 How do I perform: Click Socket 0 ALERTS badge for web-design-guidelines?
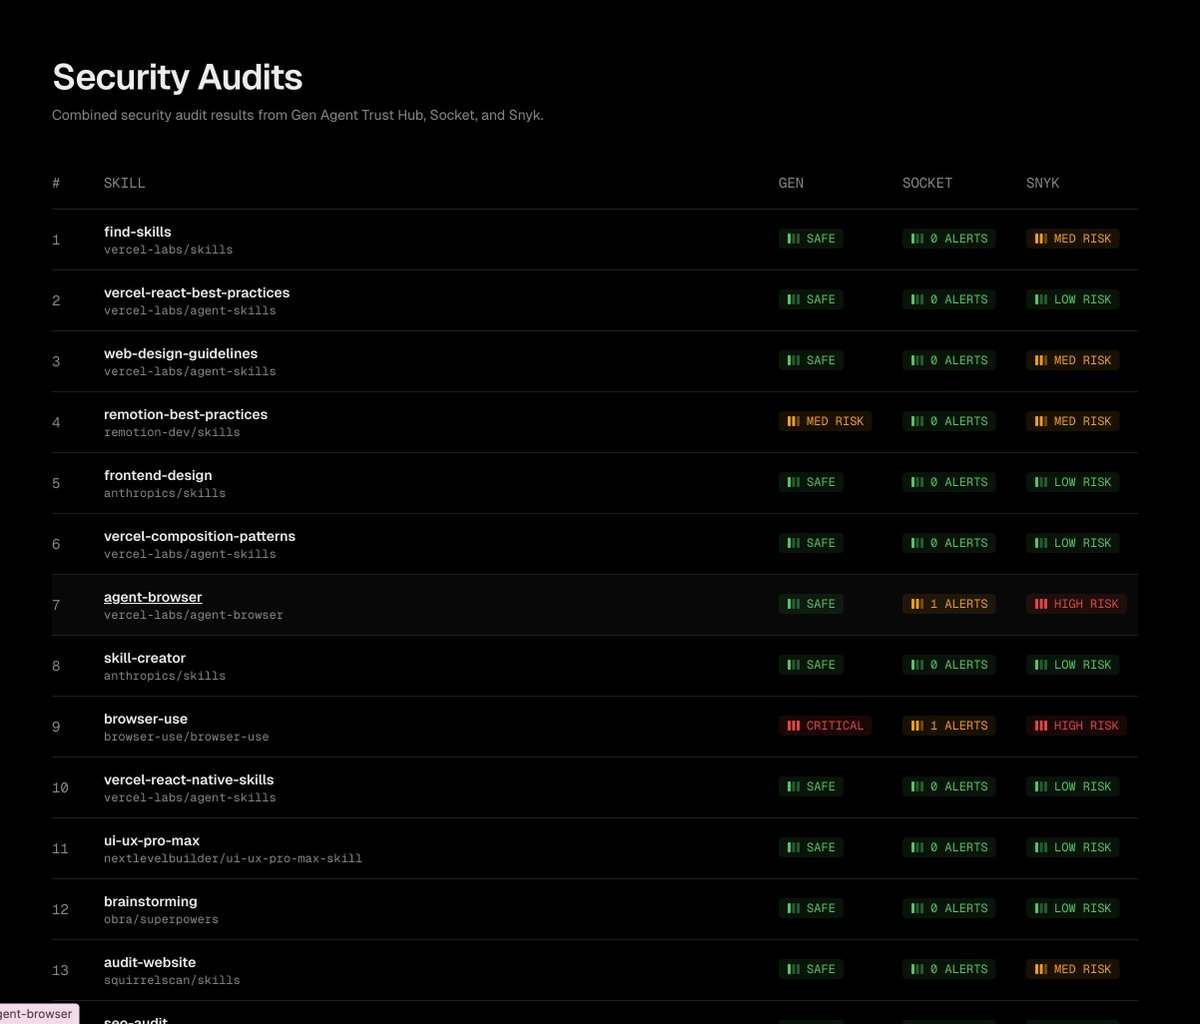949,361
